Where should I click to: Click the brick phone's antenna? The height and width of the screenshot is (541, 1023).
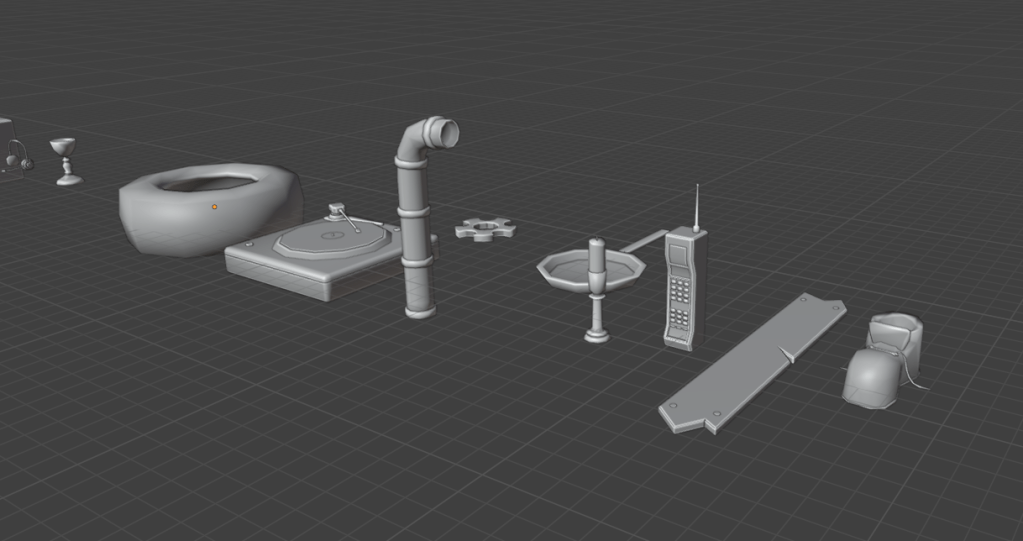click(x=696, y=207)
